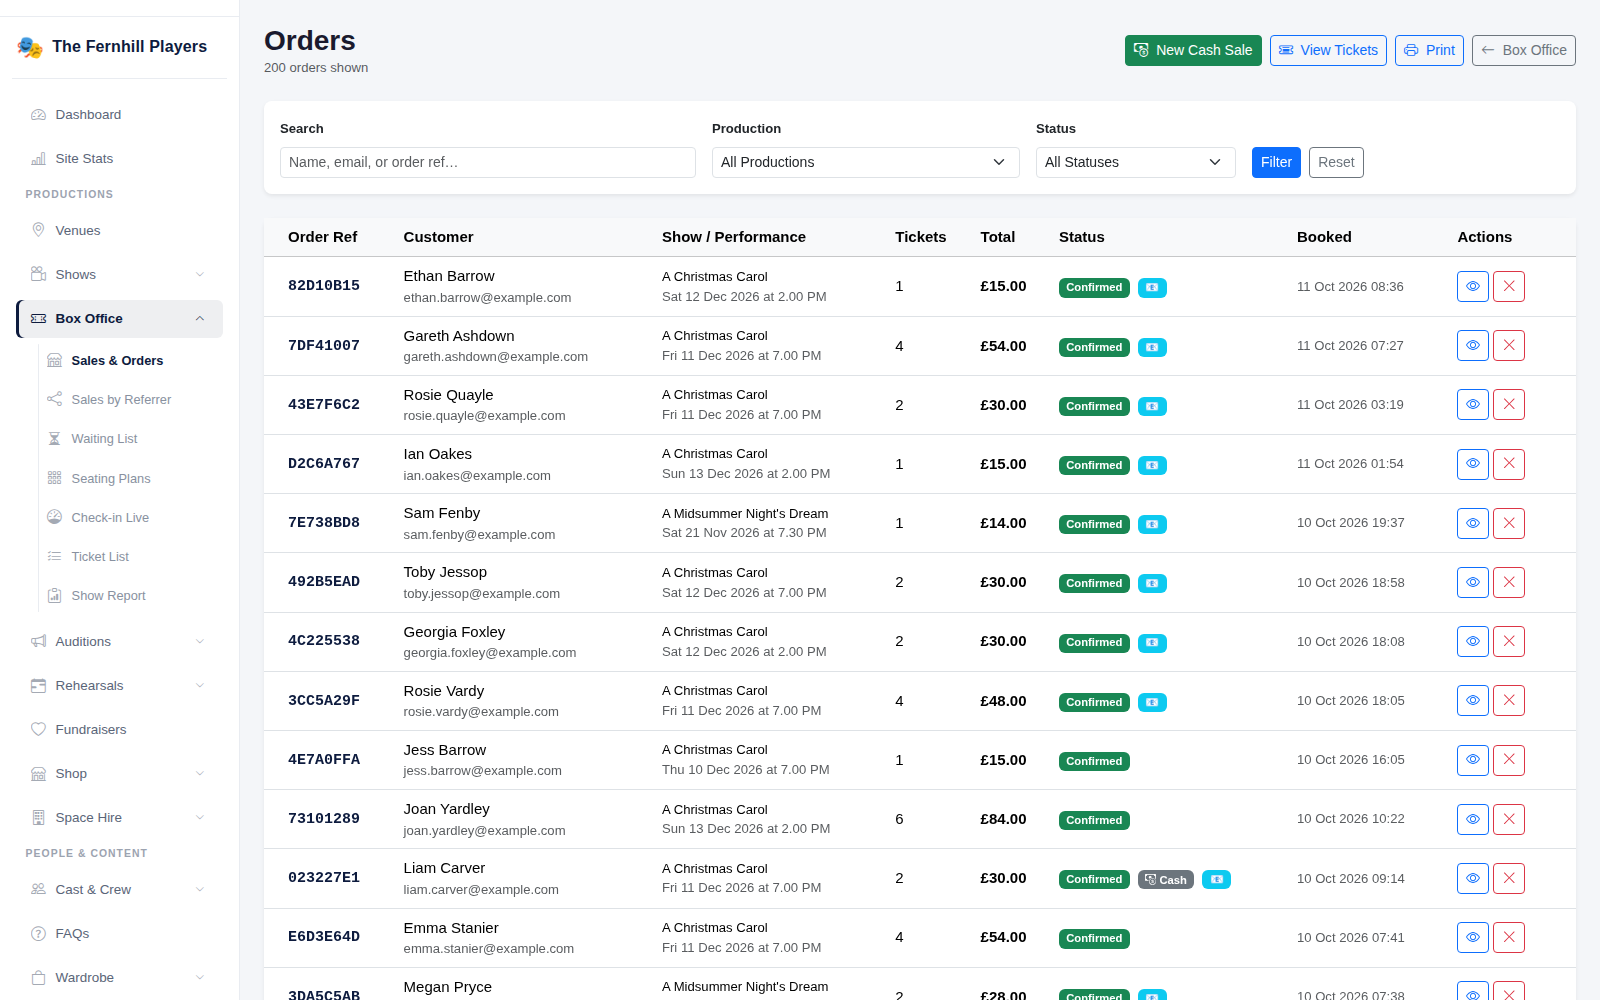This screenshot has width=1600, height=1000.
Task: Click ticket badge icon on order 023227E1
Action: 1216,880
